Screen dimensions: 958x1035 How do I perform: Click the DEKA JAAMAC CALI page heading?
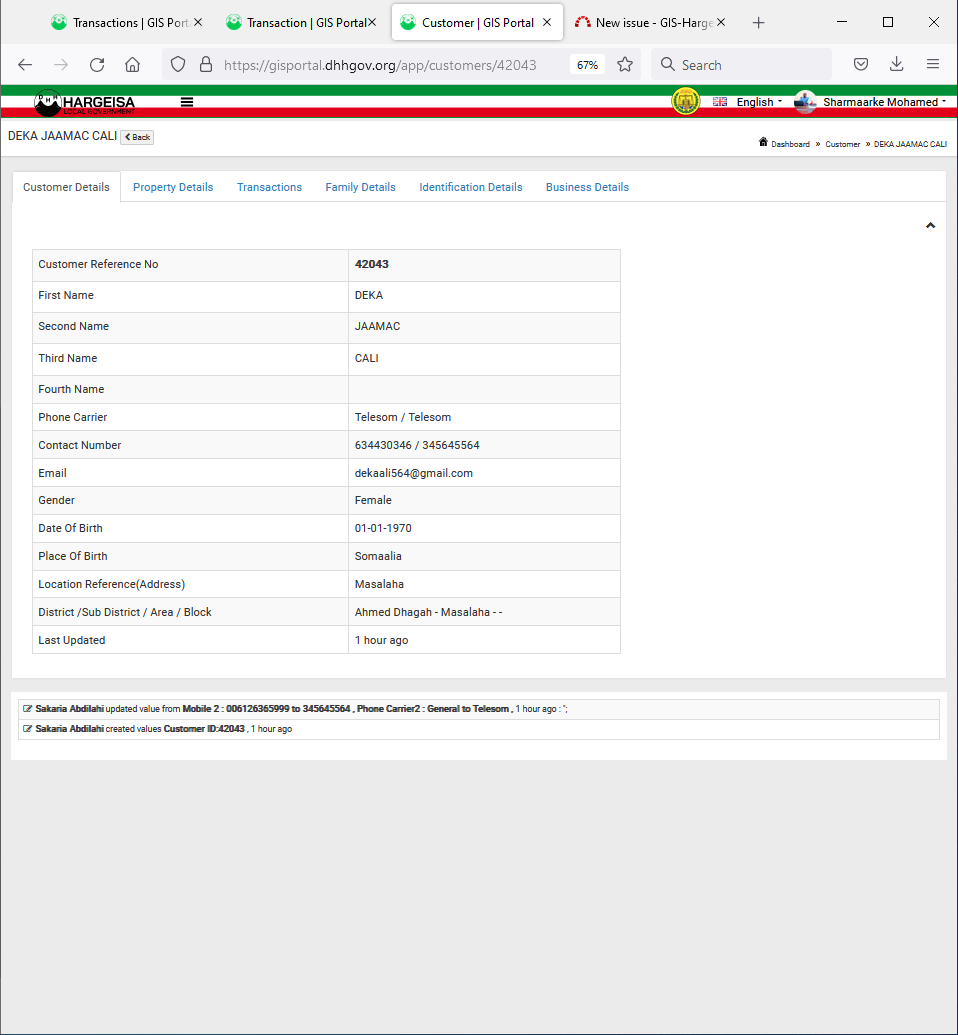62,136
